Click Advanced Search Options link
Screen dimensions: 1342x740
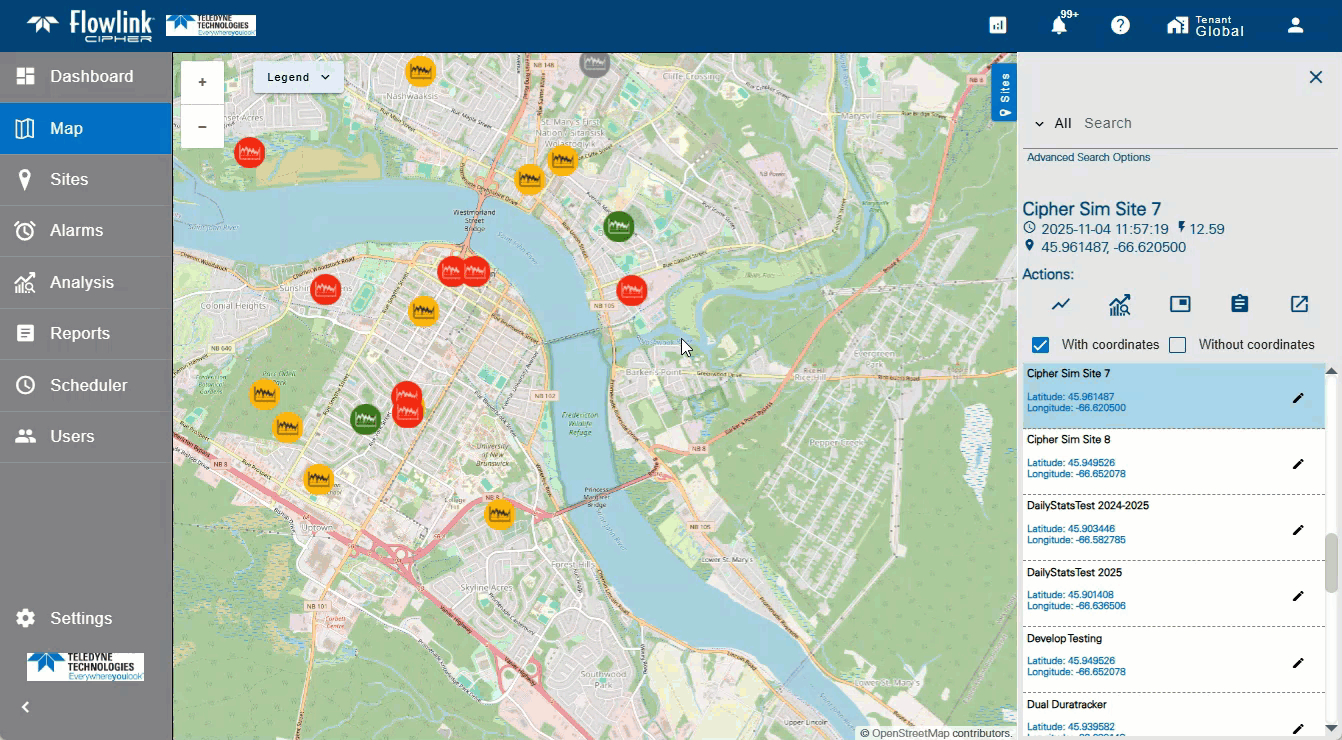click(1088, 157)
